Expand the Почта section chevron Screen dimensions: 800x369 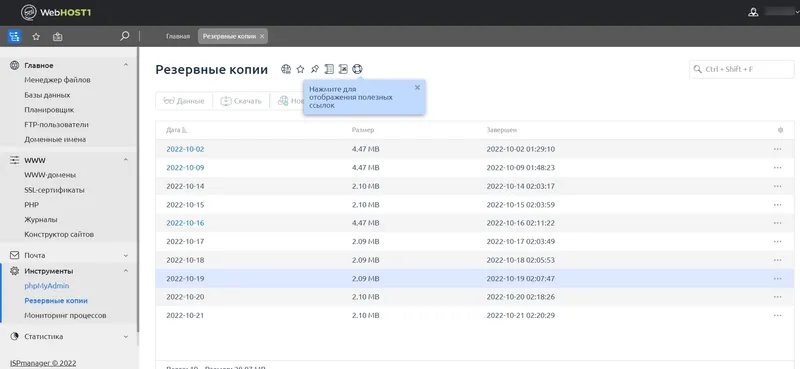pos(126,255)
